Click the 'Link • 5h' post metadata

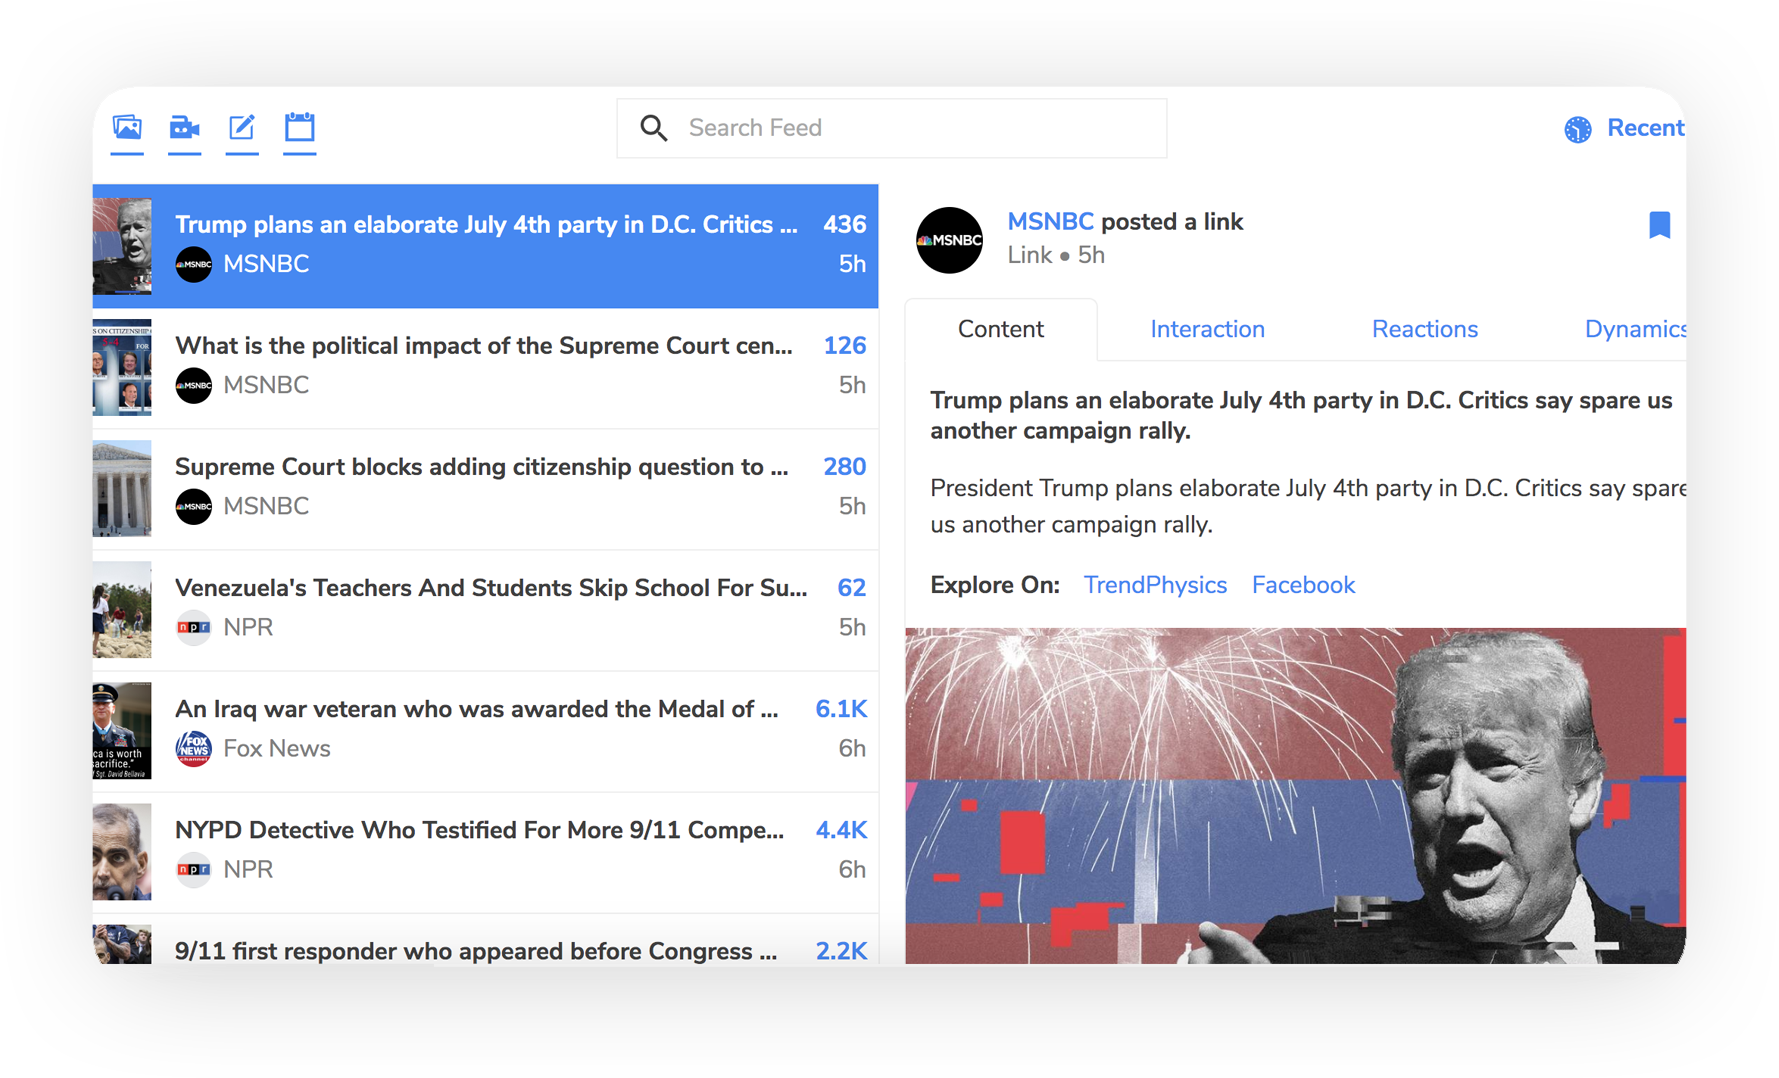tap(1056, 256)
